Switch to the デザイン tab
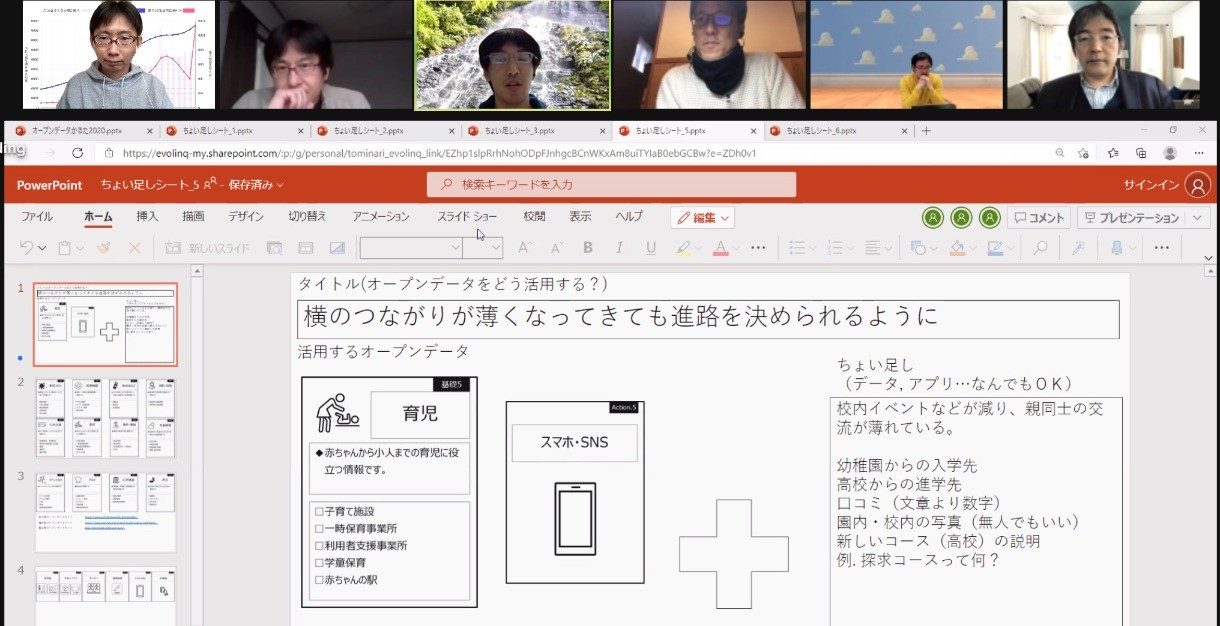The image size is (1220, 626). [246, 217]
